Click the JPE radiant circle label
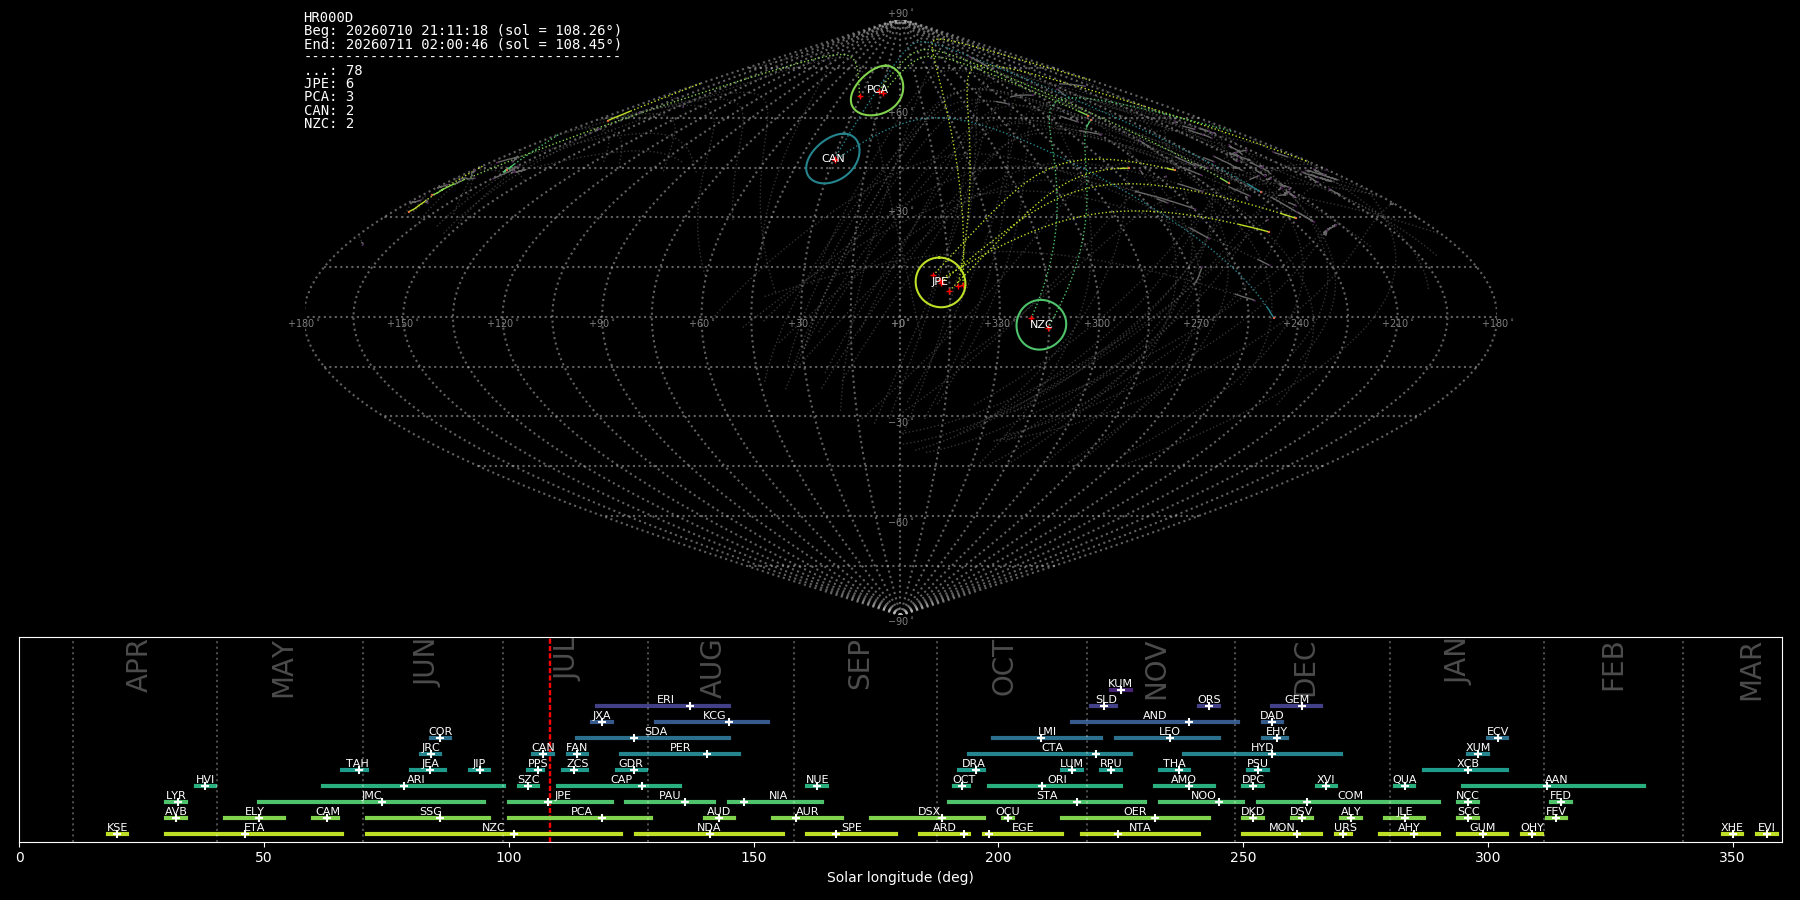This screenshot has width=1800, height=900. coord(940,282)
